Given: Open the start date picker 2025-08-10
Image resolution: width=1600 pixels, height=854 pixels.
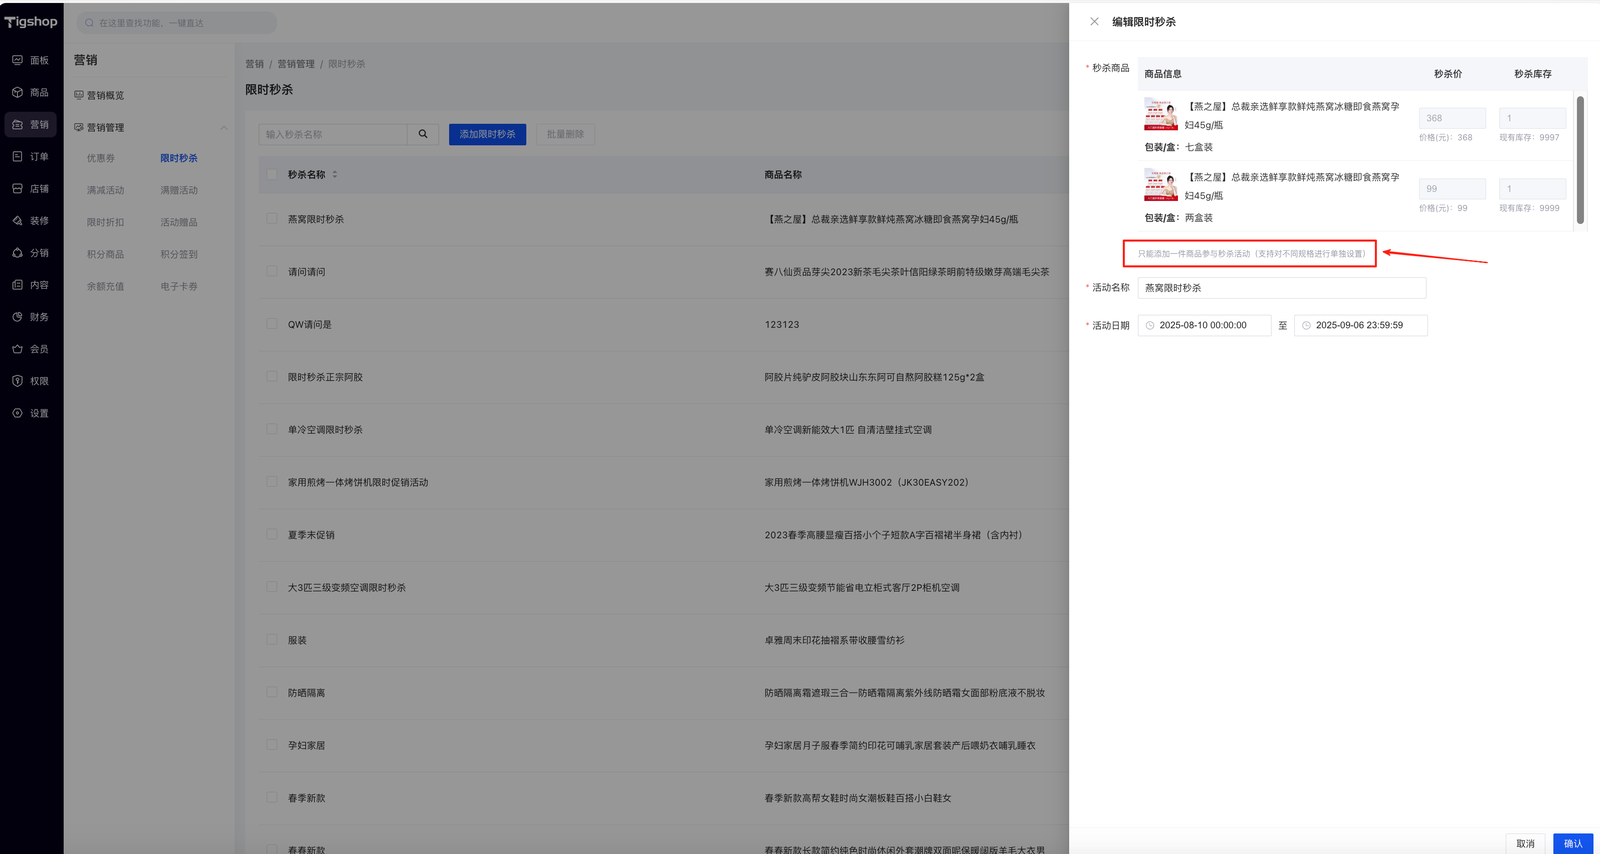Looking at the screenshot, I should 1204,325.
